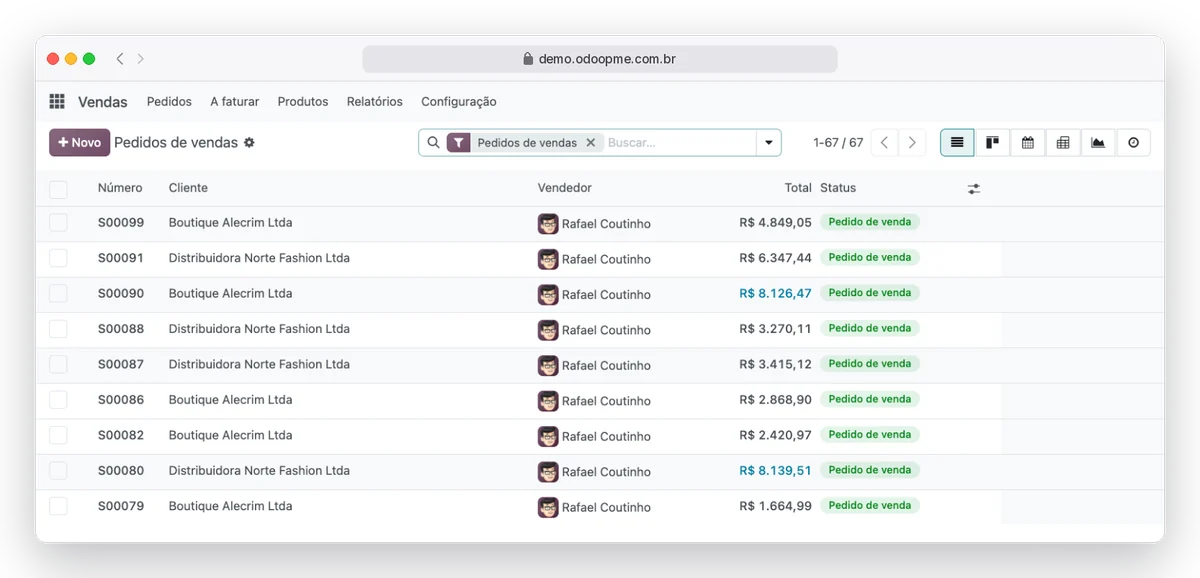Click the Buscar search field
1200x578 pixels.
[678, 143]
